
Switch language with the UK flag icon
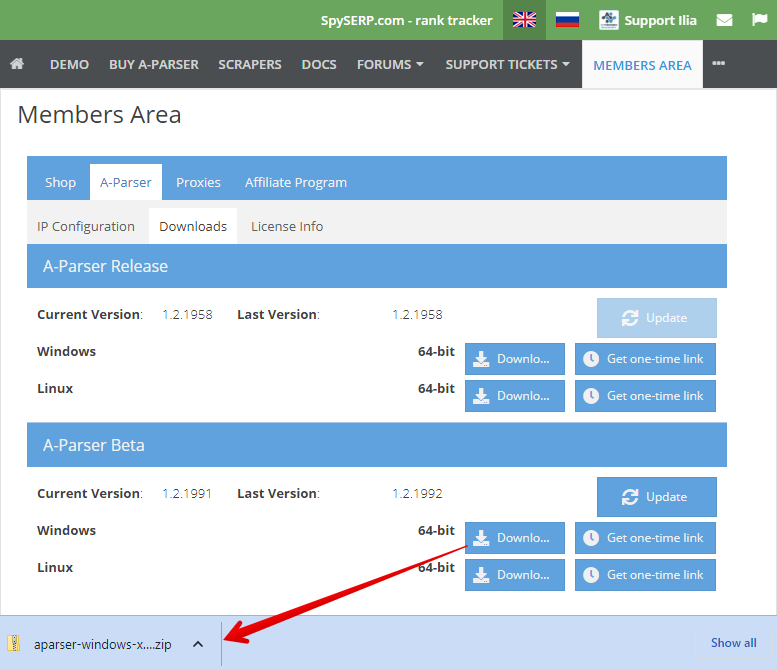[x=524, y=20]
